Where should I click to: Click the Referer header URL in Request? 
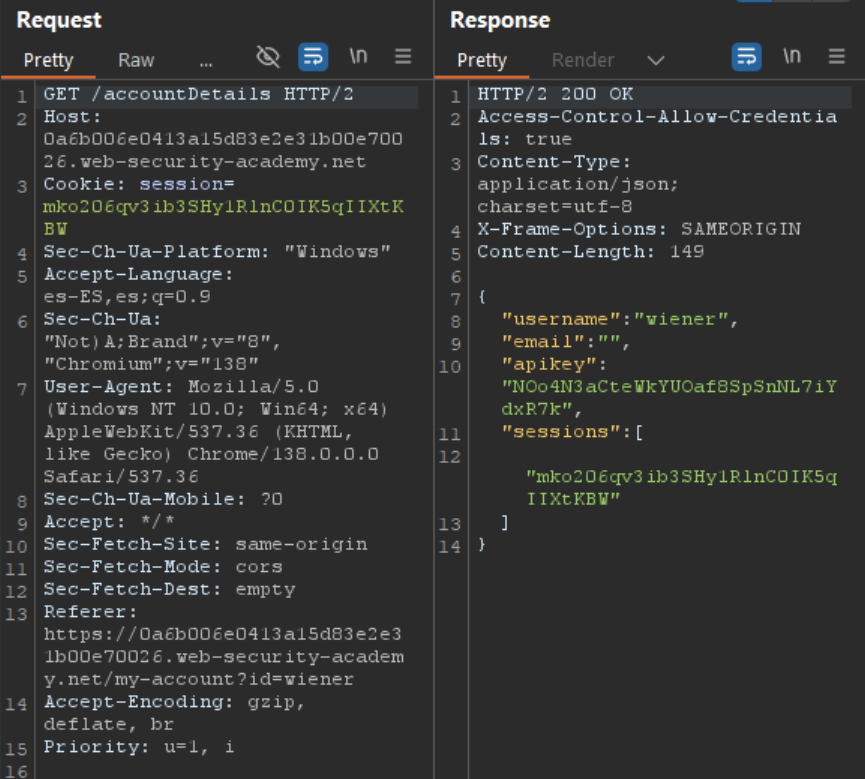(223, 657)
